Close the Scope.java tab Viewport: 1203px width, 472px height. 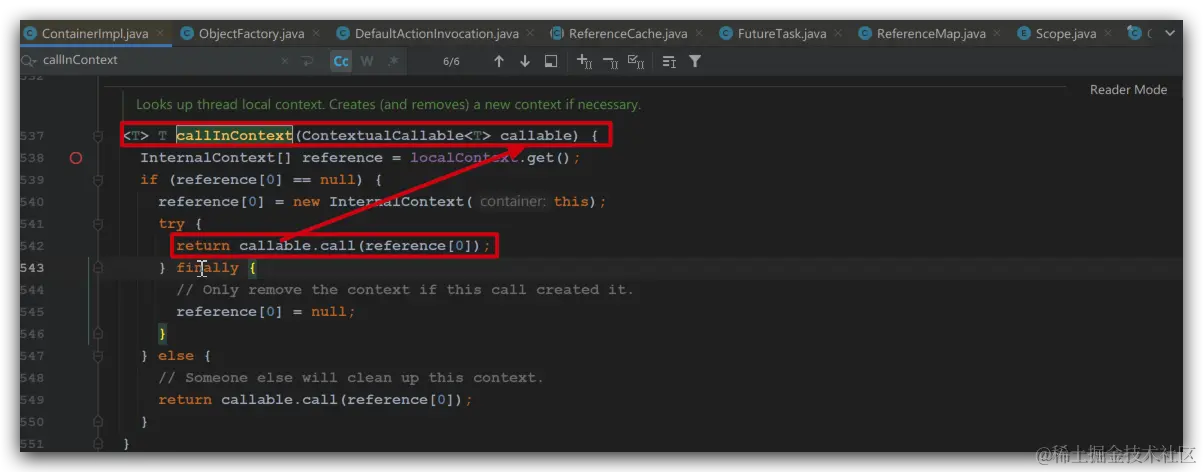1106,34
